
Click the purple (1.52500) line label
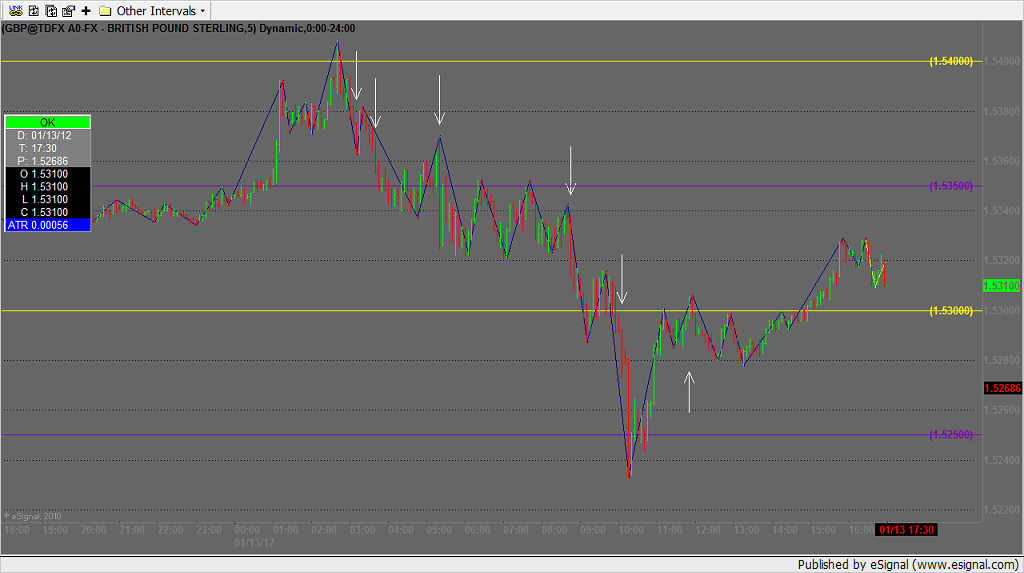click(951, 434)
